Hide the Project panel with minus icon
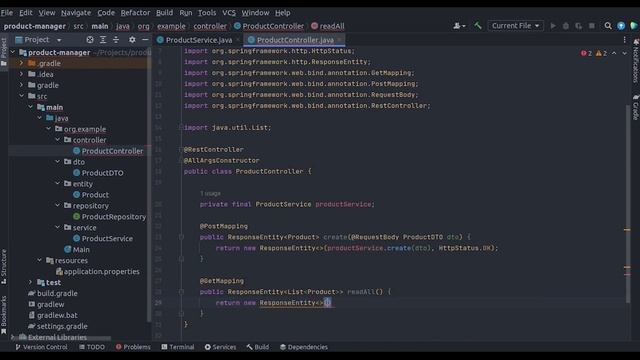Image resolution: width=640 pixels, height=360 pixels. click(x=145, y=40)
